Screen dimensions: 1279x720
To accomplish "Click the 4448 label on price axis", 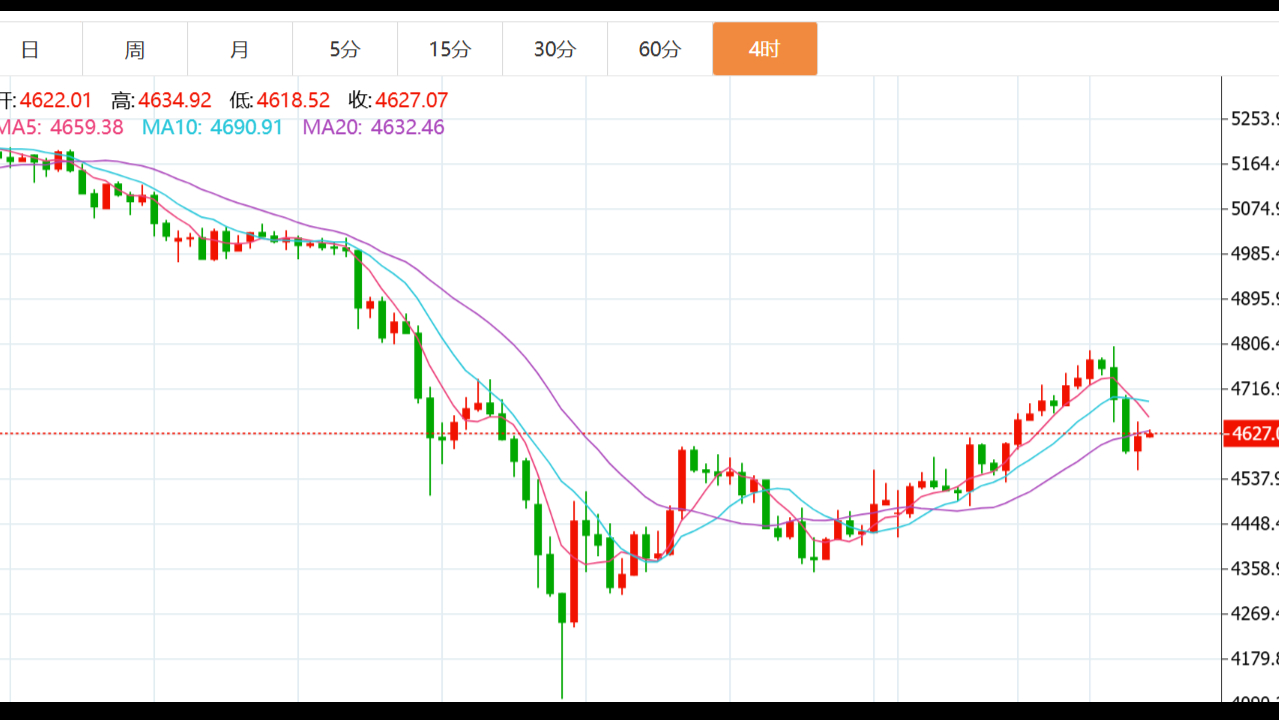I will pos(1254,524).
